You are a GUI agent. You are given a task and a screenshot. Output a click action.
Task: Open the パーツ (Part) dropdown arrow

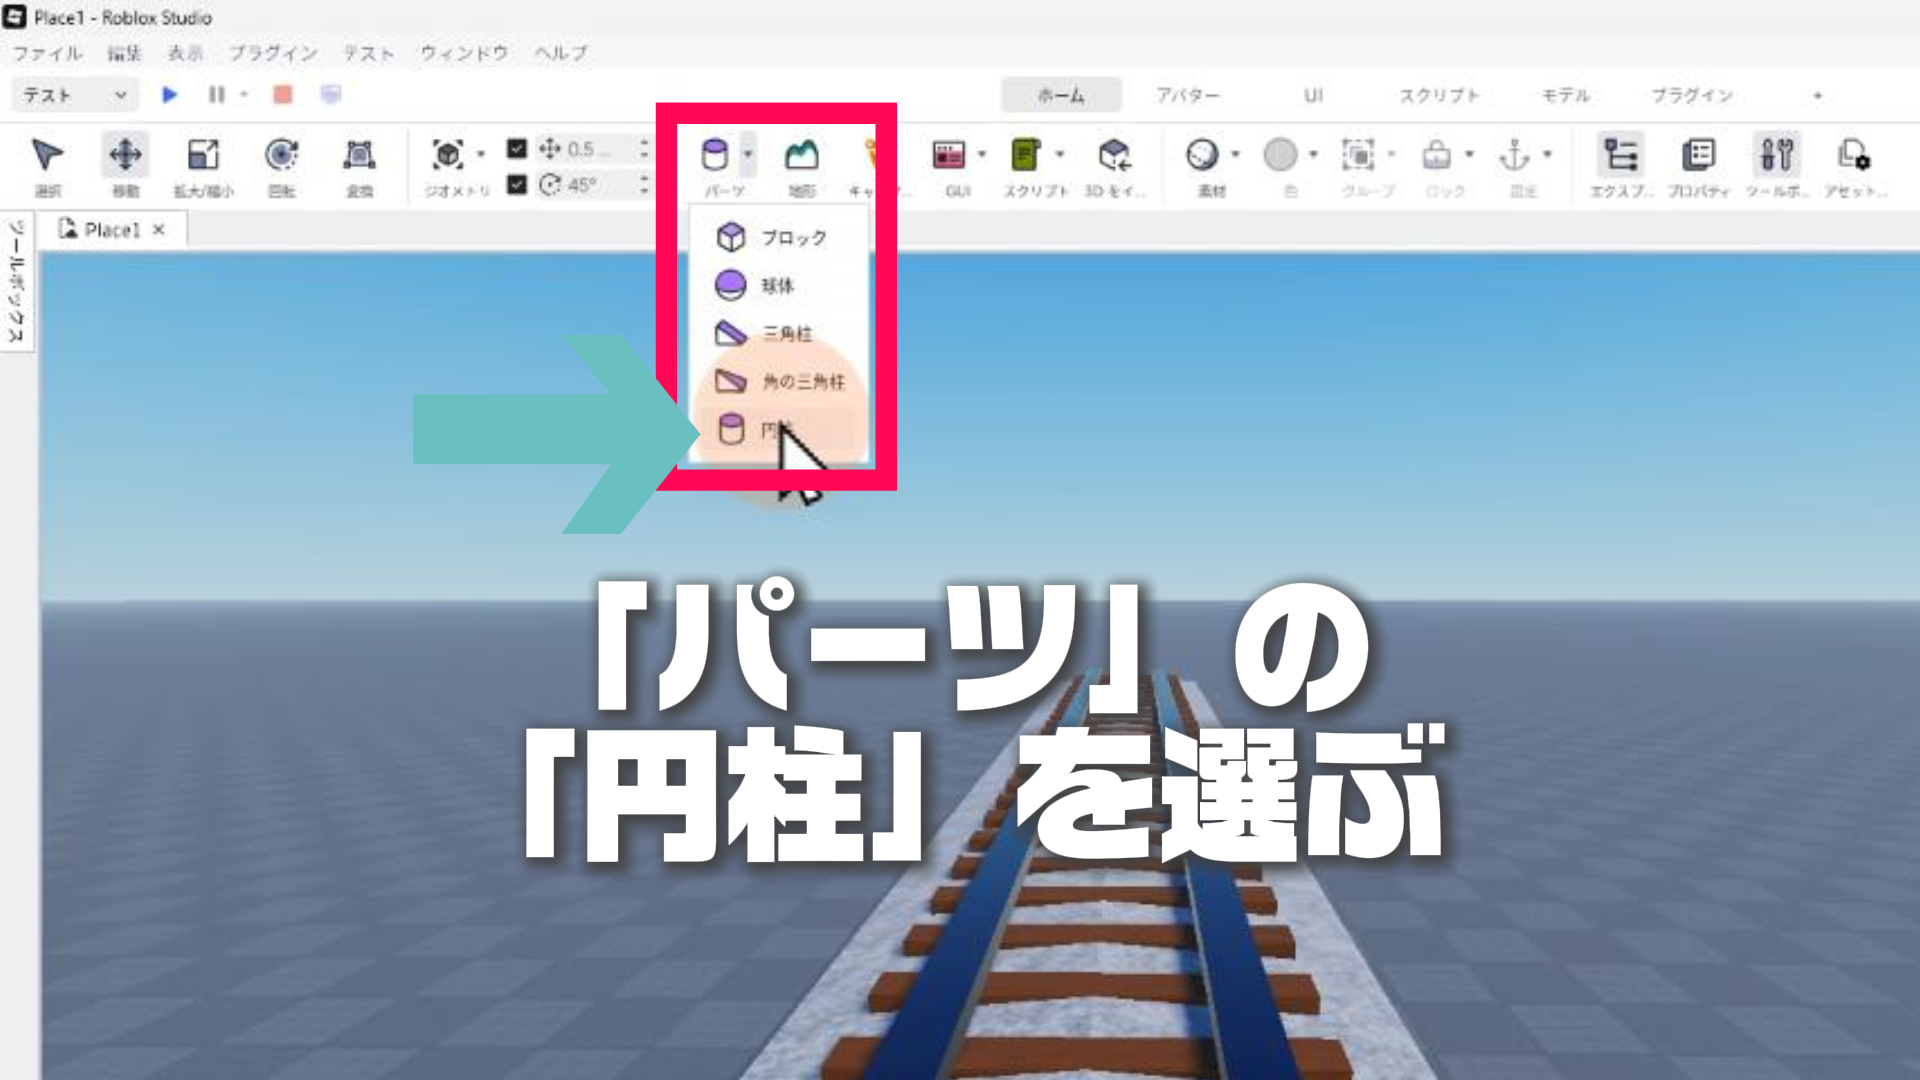[x=747, y=154]
